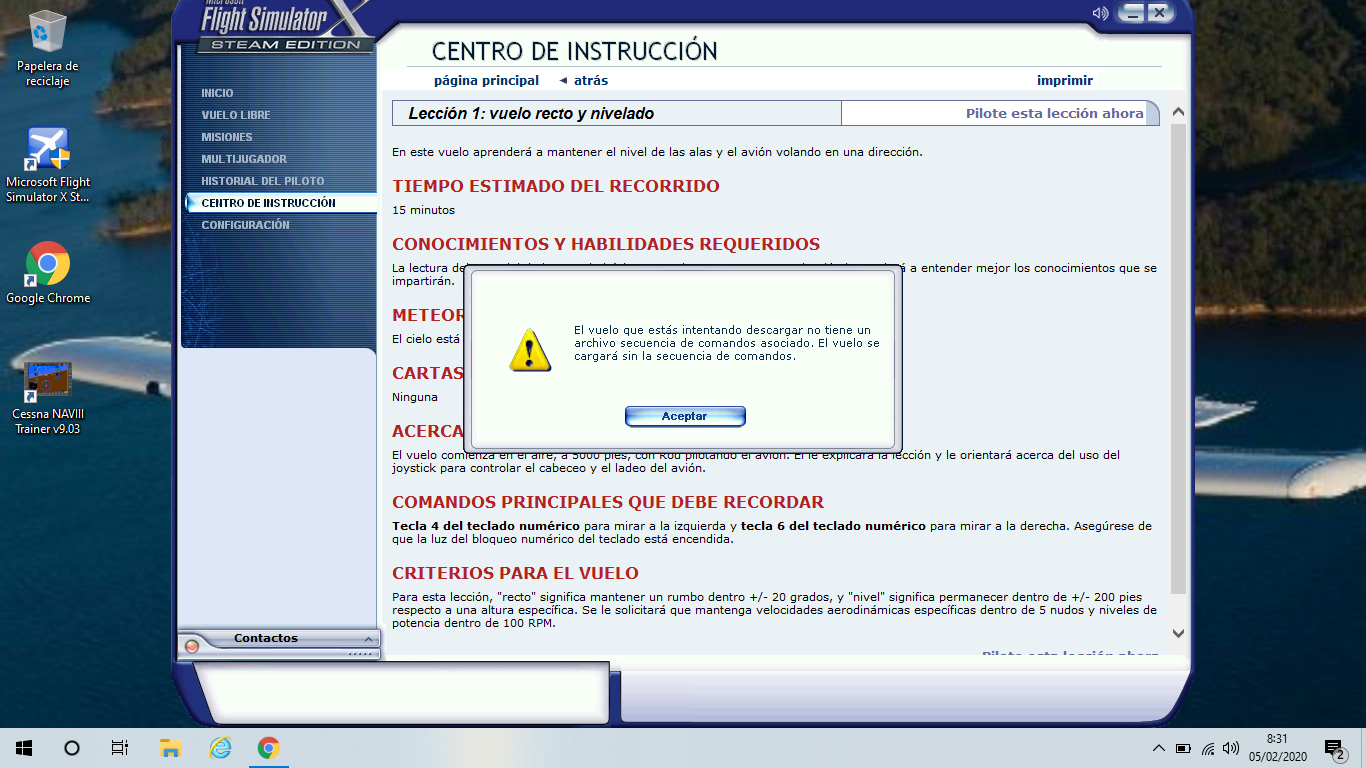The height and width of the screenshot is (768, 1366).
Task: Open Papelera de reciclaje desktop icon
Action: click(x=48, y=48)
